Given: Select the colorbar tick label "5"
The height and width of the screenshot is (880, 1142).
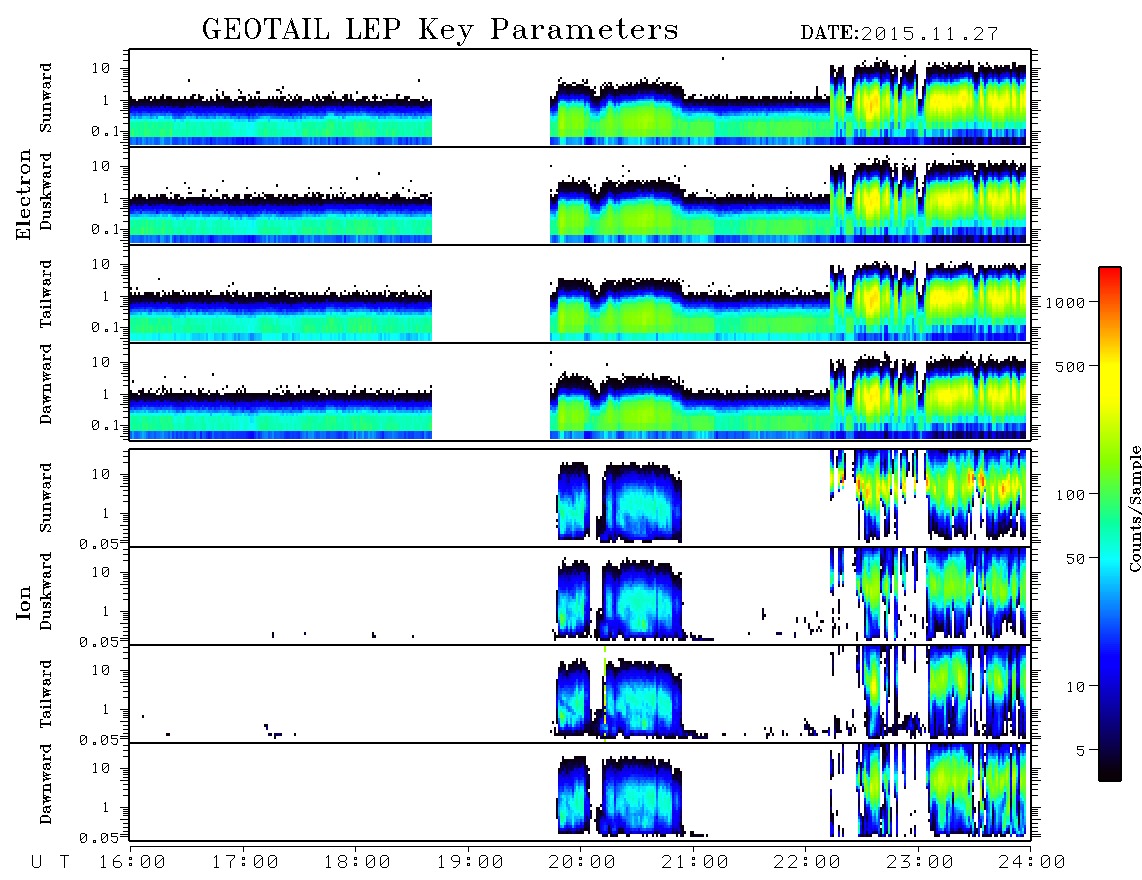Looking at the screenshot, I should 1081,750.
